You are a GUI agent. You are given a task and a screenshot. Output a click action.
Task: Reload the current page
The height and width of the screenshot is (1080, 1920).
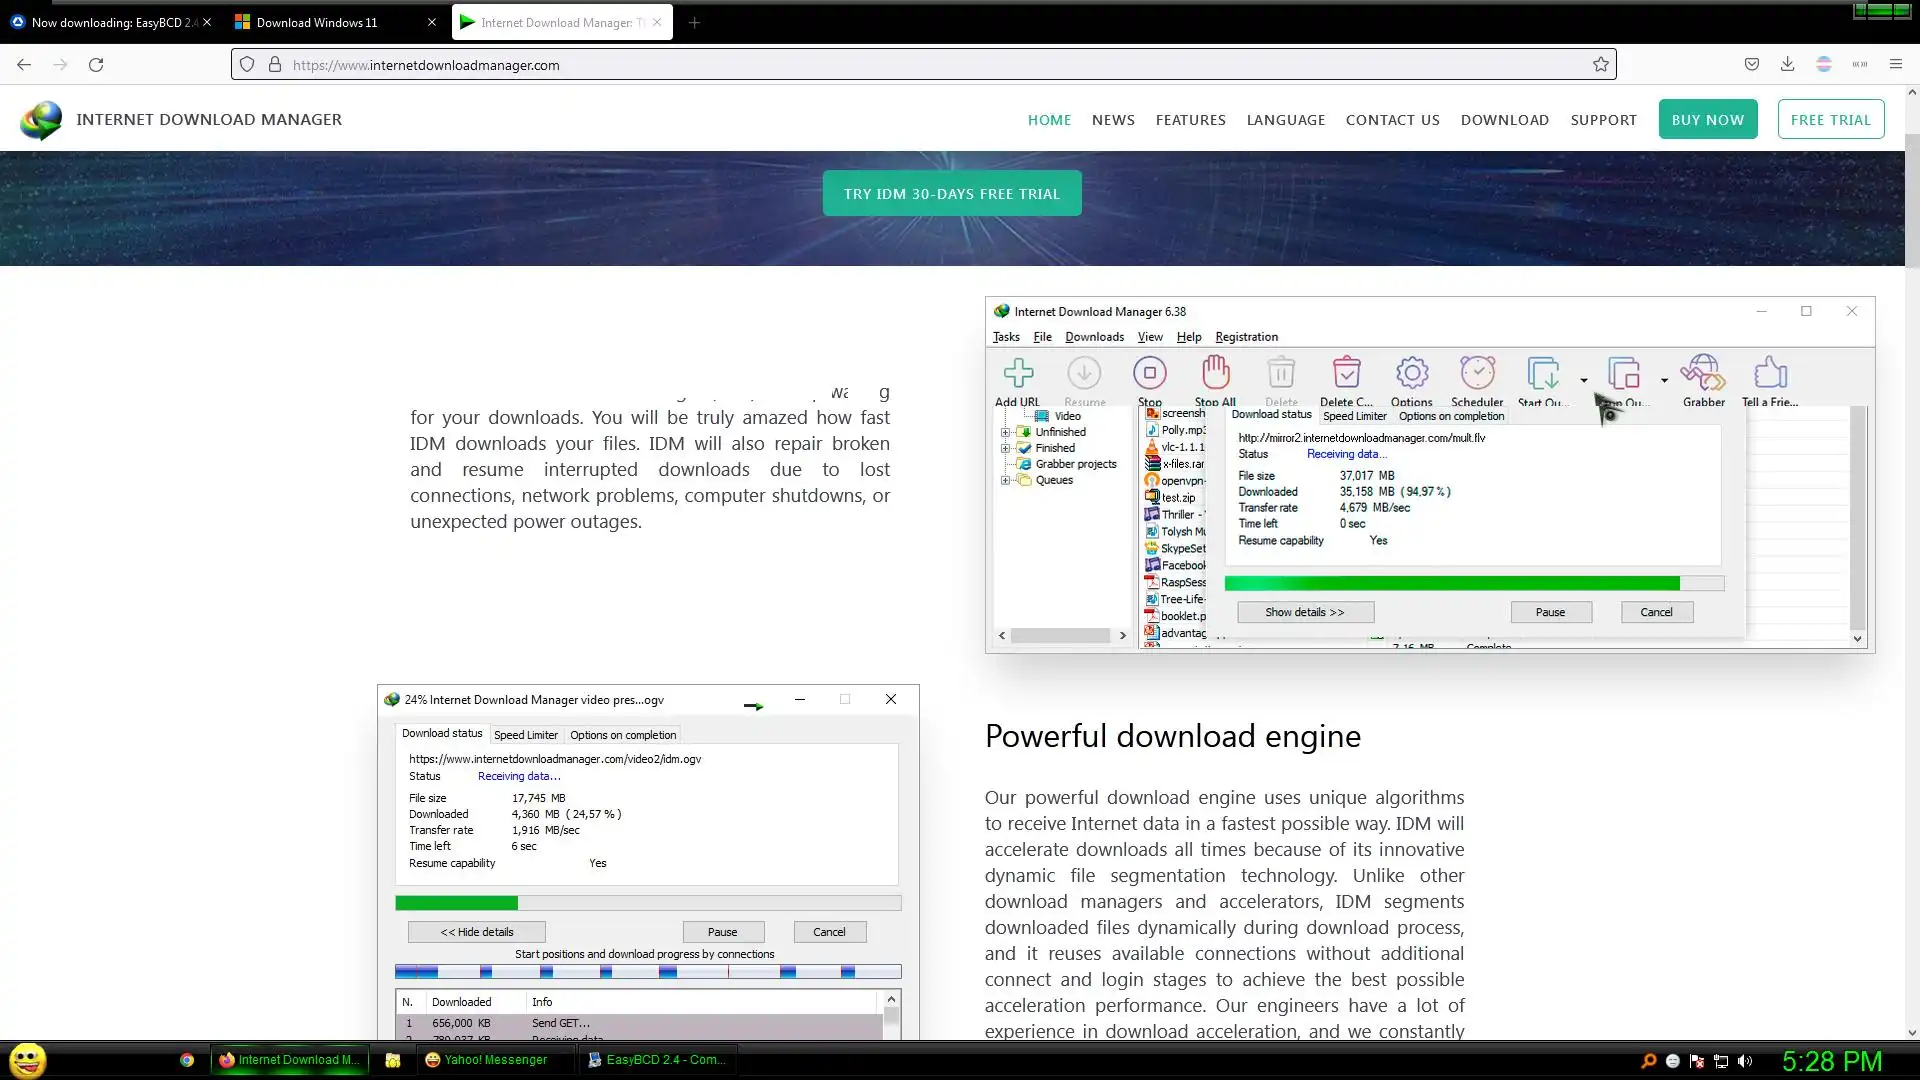96,65
